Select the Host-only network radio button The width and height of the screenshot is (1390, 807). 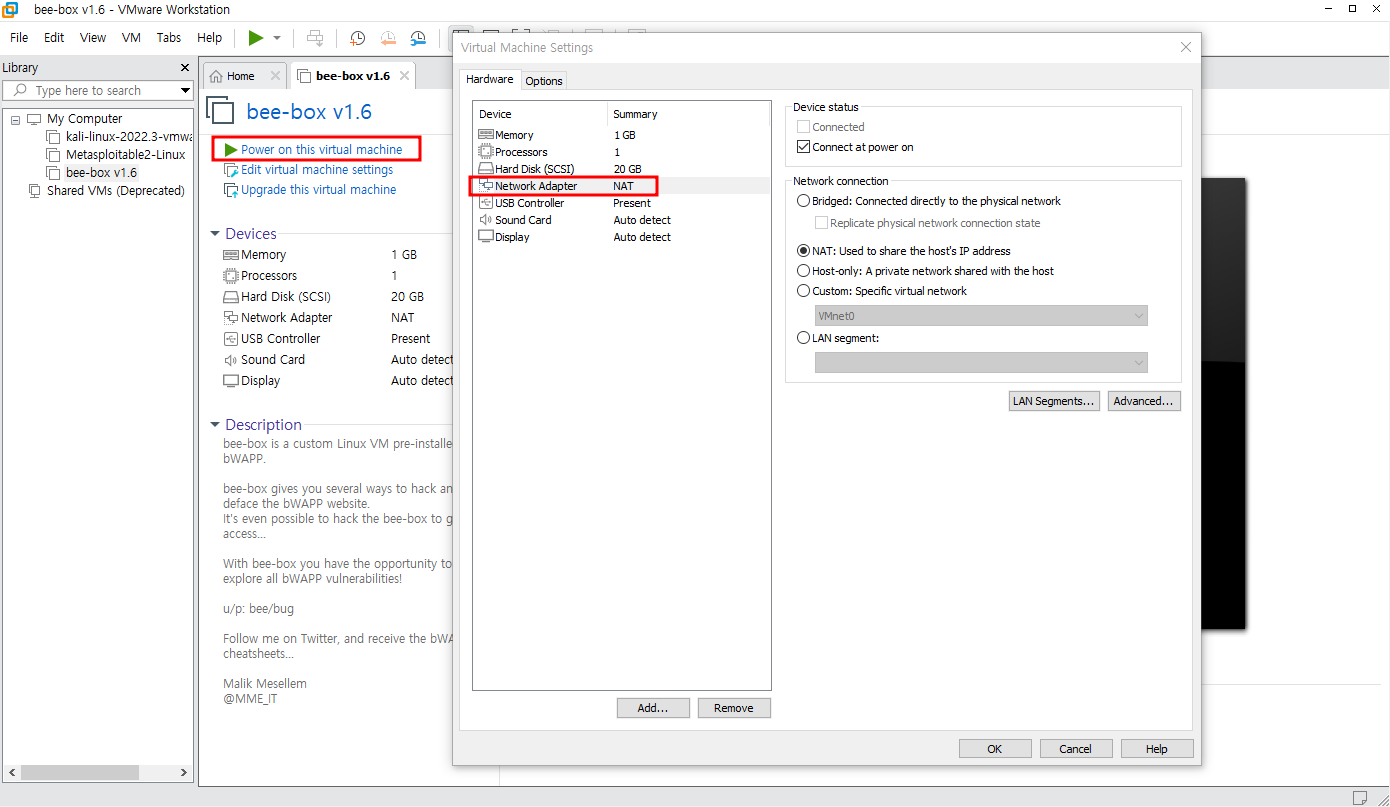point(803,271)
